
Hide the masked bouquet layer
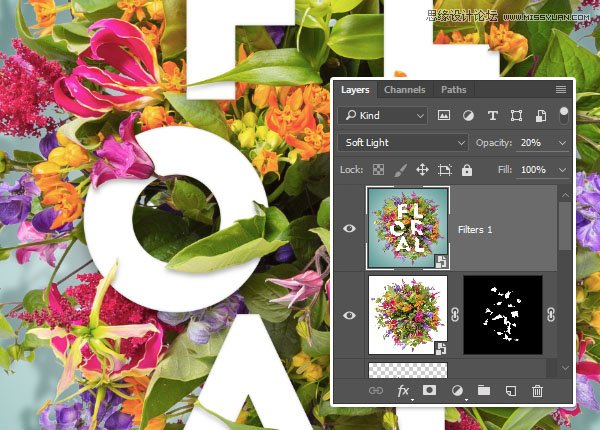pyautogui.click(x=349, y=315)
